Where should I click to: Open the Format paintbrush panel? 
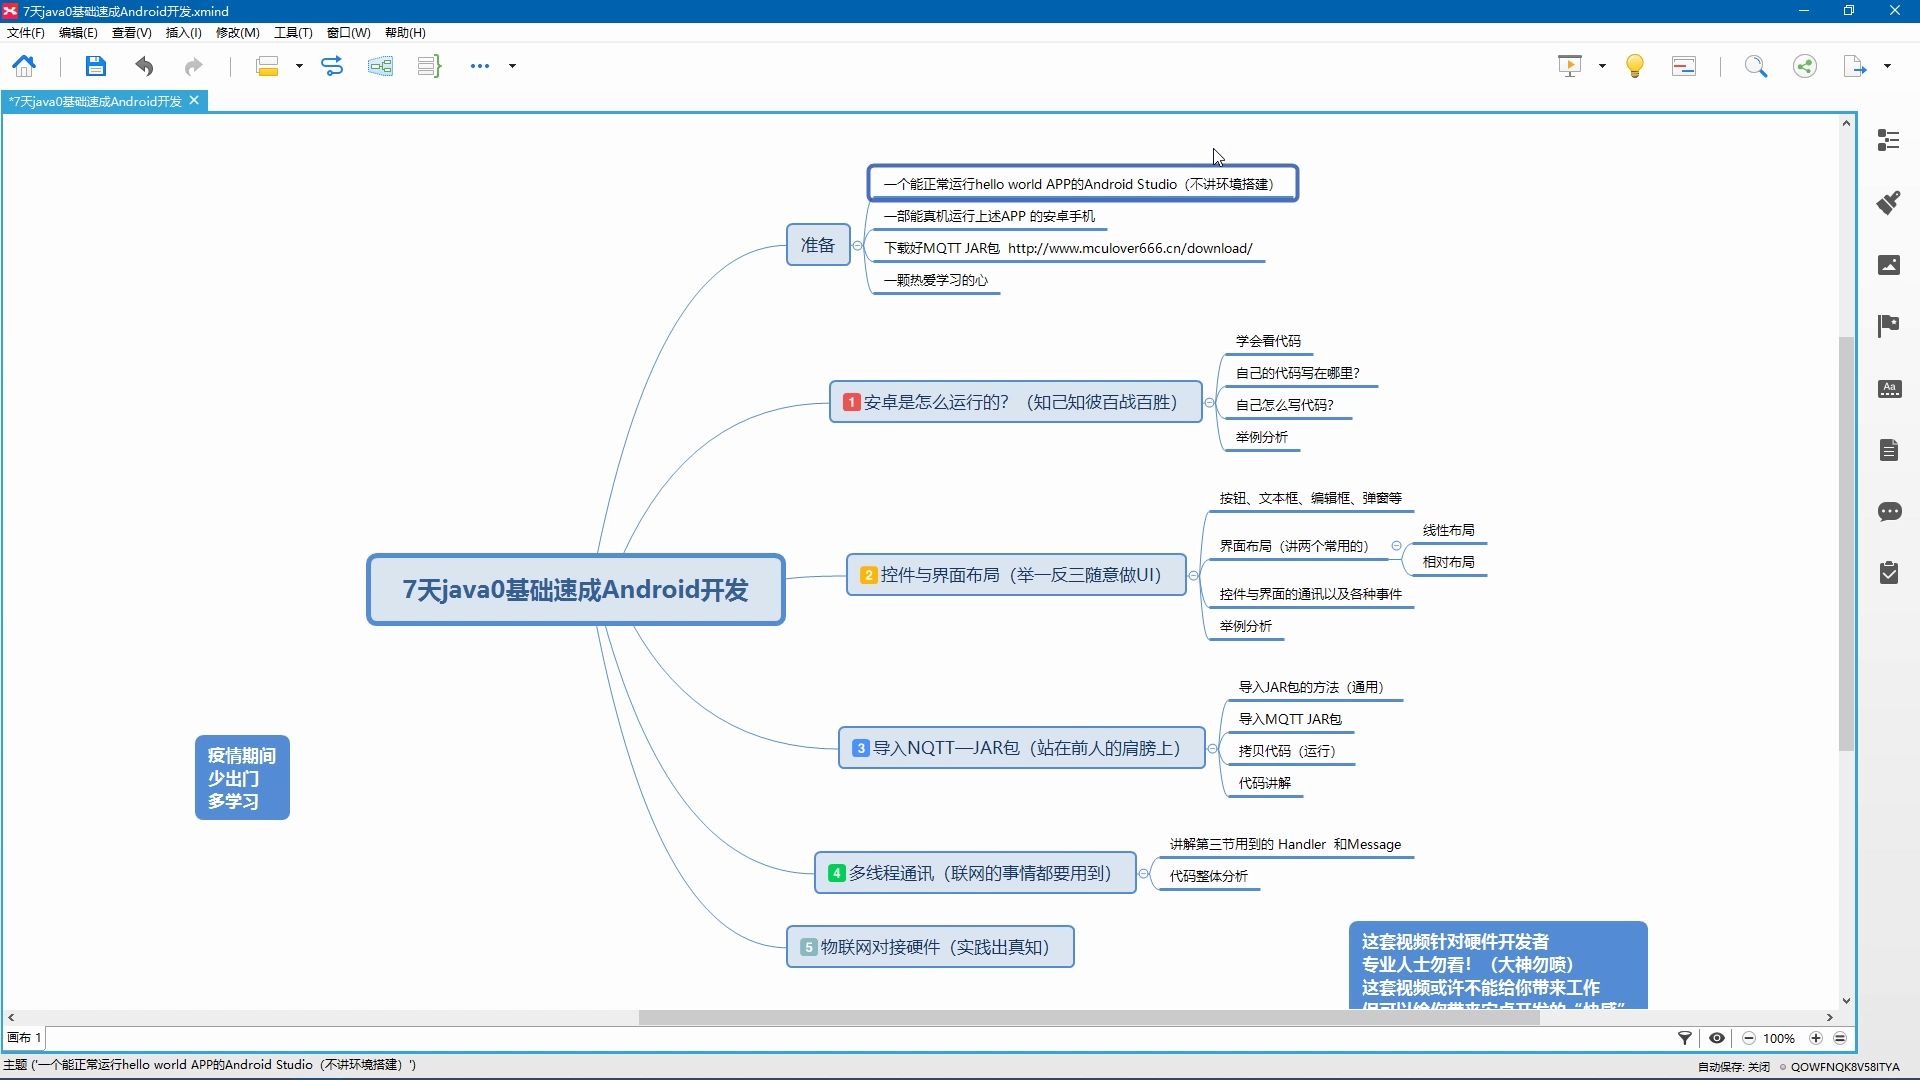tap(1888, 203)
